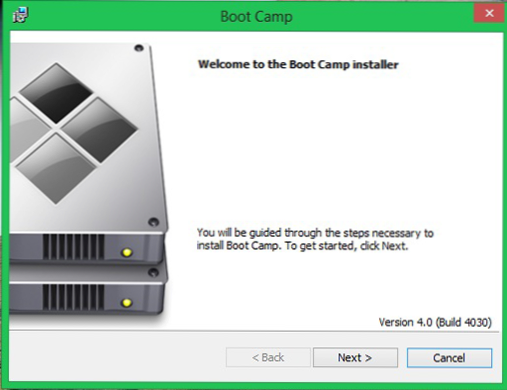The height and width of the screenshot is (390, 507).
Task: Click the top black diamond of logo
Action: [56, 93]
